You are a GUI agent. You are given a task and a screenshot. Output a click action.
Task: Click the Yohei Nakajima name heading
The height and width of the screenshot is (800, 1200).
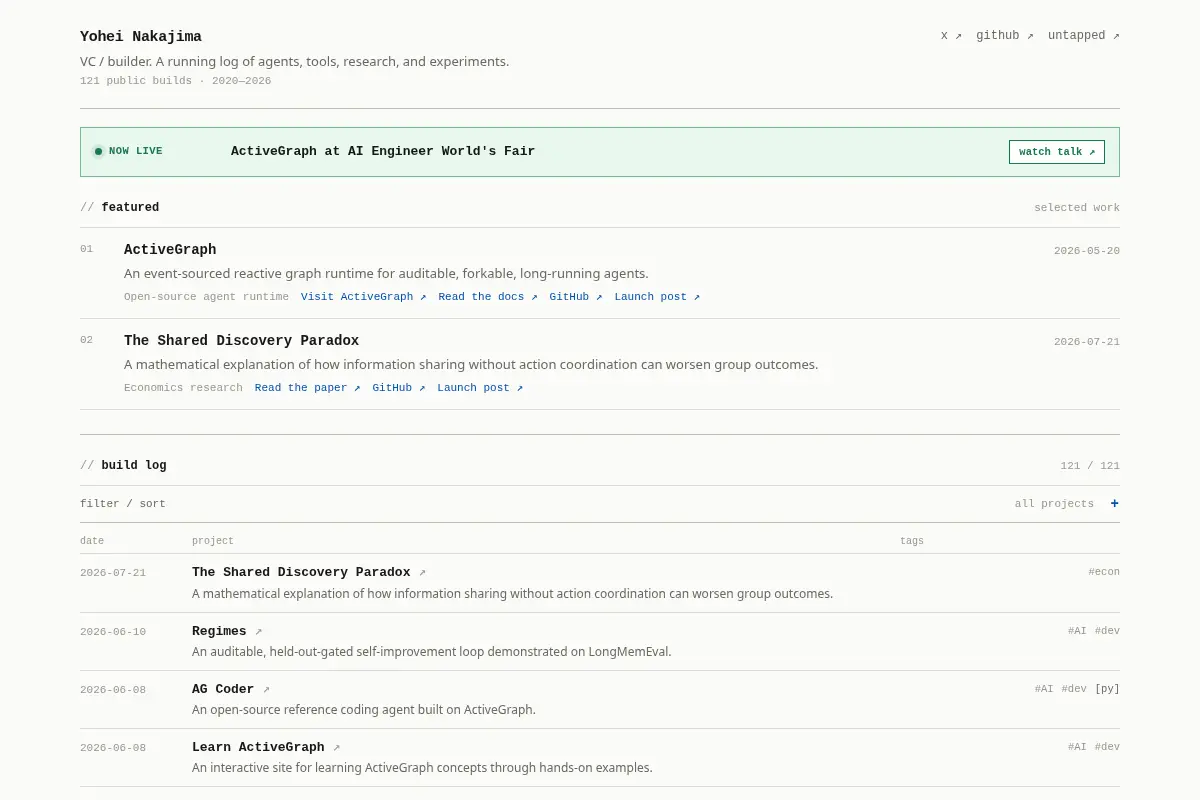(141, 37)
